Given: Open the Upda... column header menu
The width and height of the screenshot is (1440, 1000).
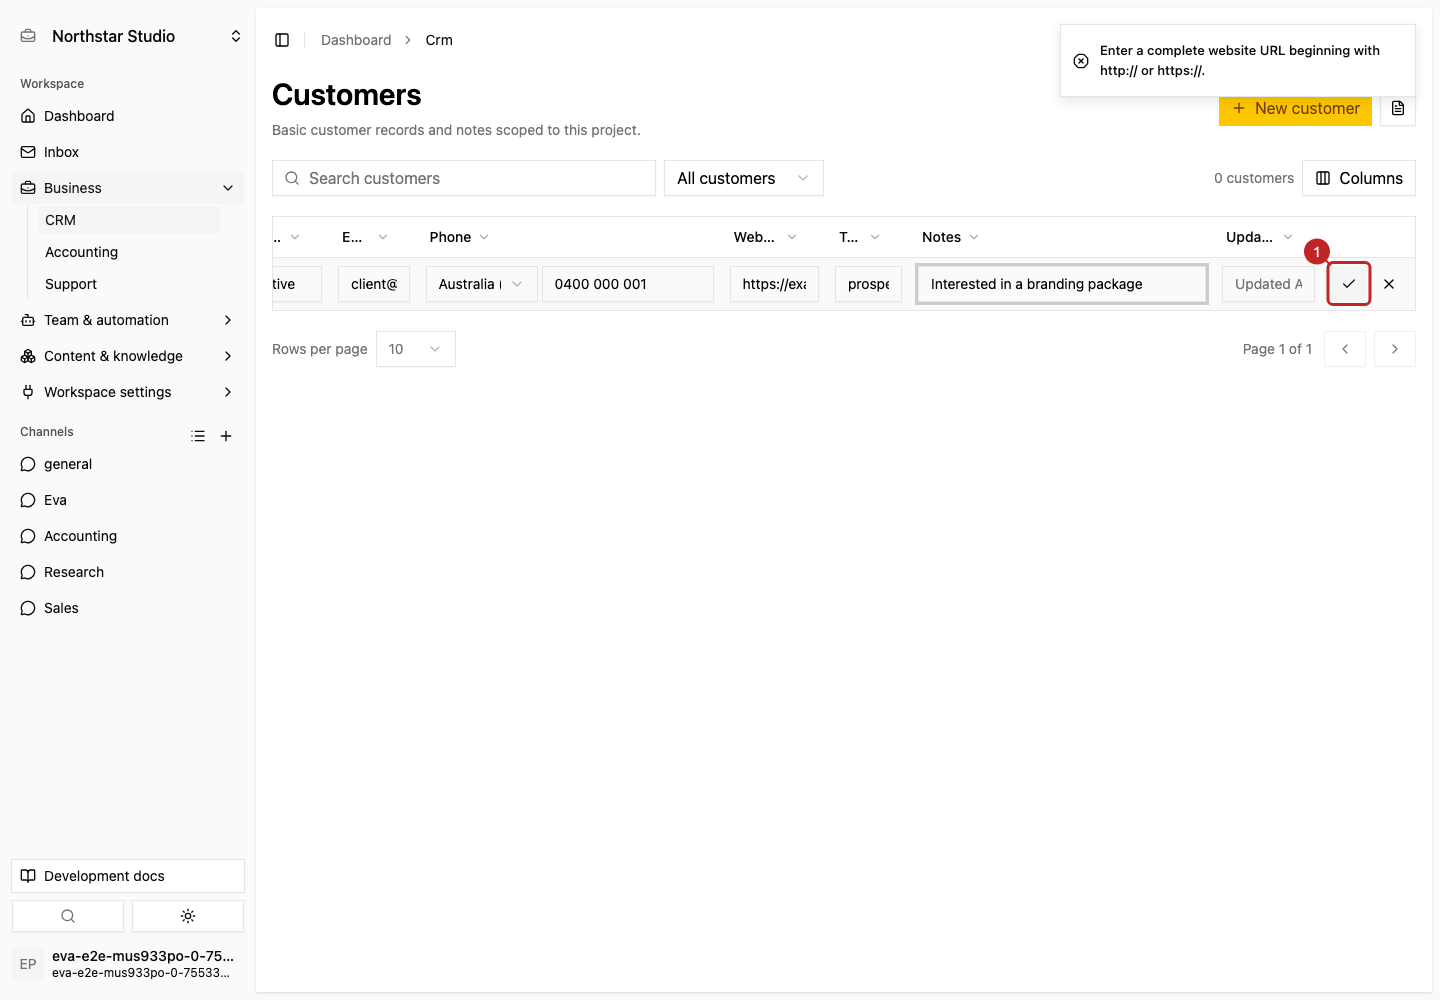Looking at the screenshot, I should coord(1259,237).
